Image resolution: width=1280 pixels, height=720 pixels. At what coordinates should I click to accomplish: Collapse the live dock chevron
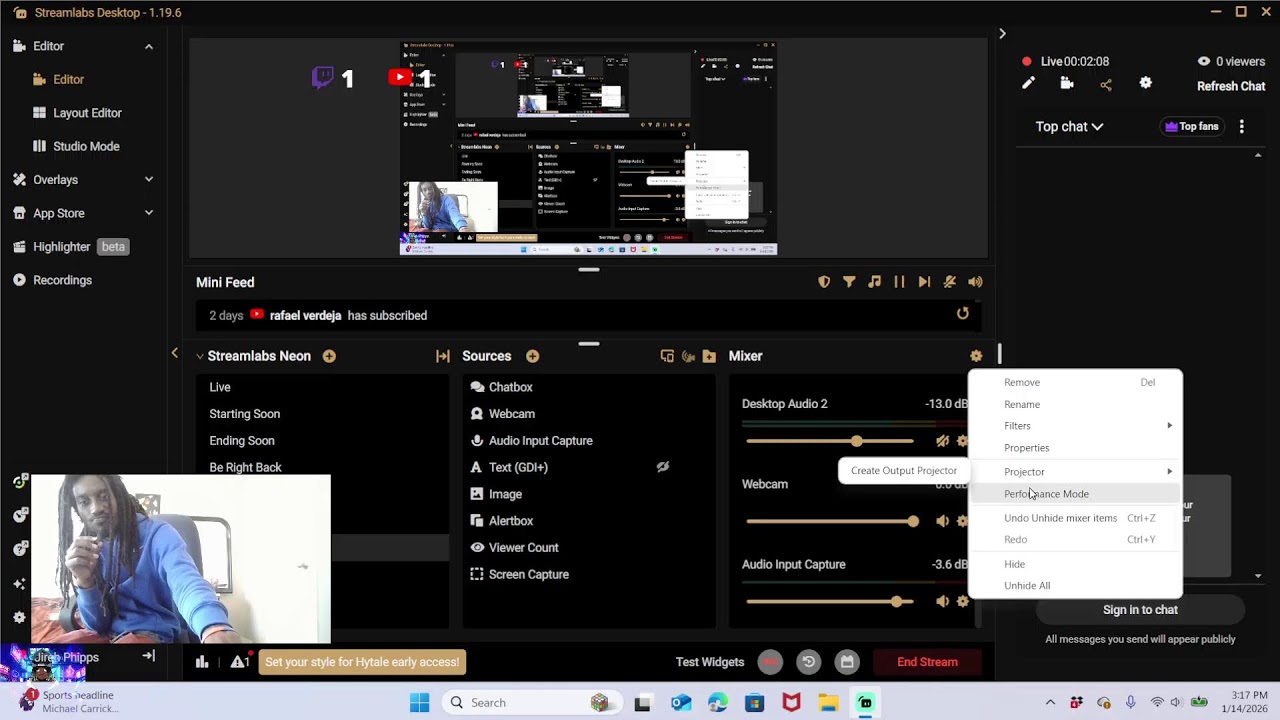pyautogui.click(x=1002, y=34)
